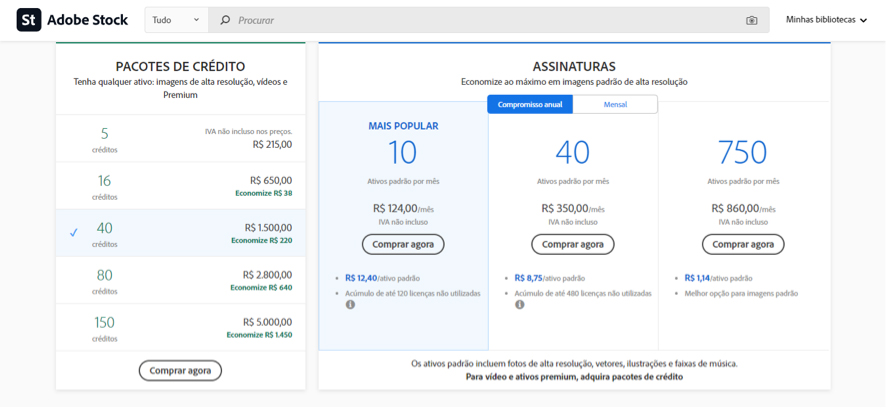
Task: Click the Economize R$ 640 label
Action: click(x=261, y=288)
